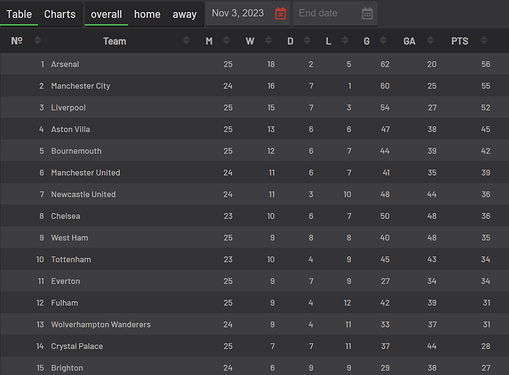Open the Manchester City team row
This screenshot has width=509, height=375.
coord(255,86)
